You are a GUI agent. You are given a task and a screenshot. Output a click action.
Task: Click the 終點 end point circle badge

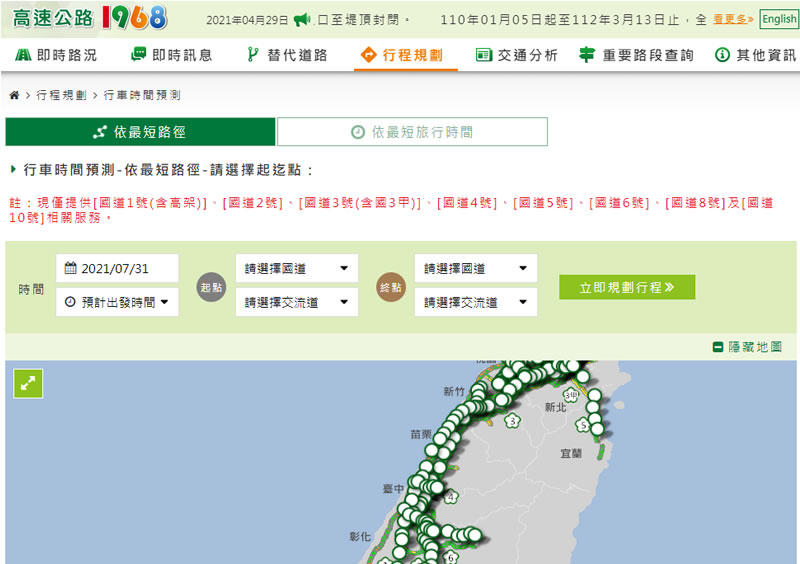coord(391,286)
